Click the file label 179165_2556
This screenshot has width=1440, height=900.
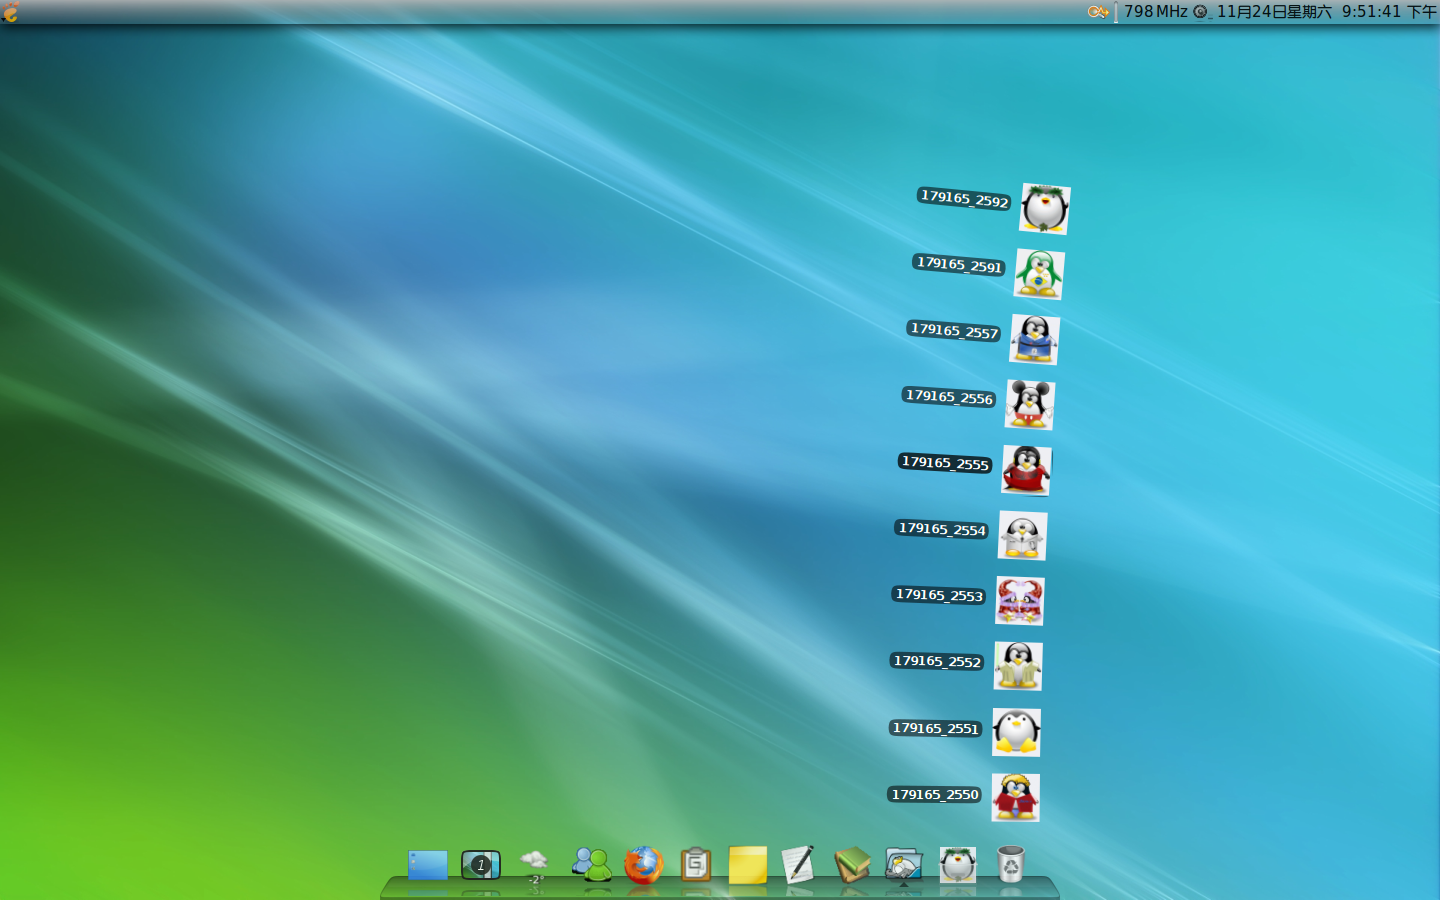(949, 397)
